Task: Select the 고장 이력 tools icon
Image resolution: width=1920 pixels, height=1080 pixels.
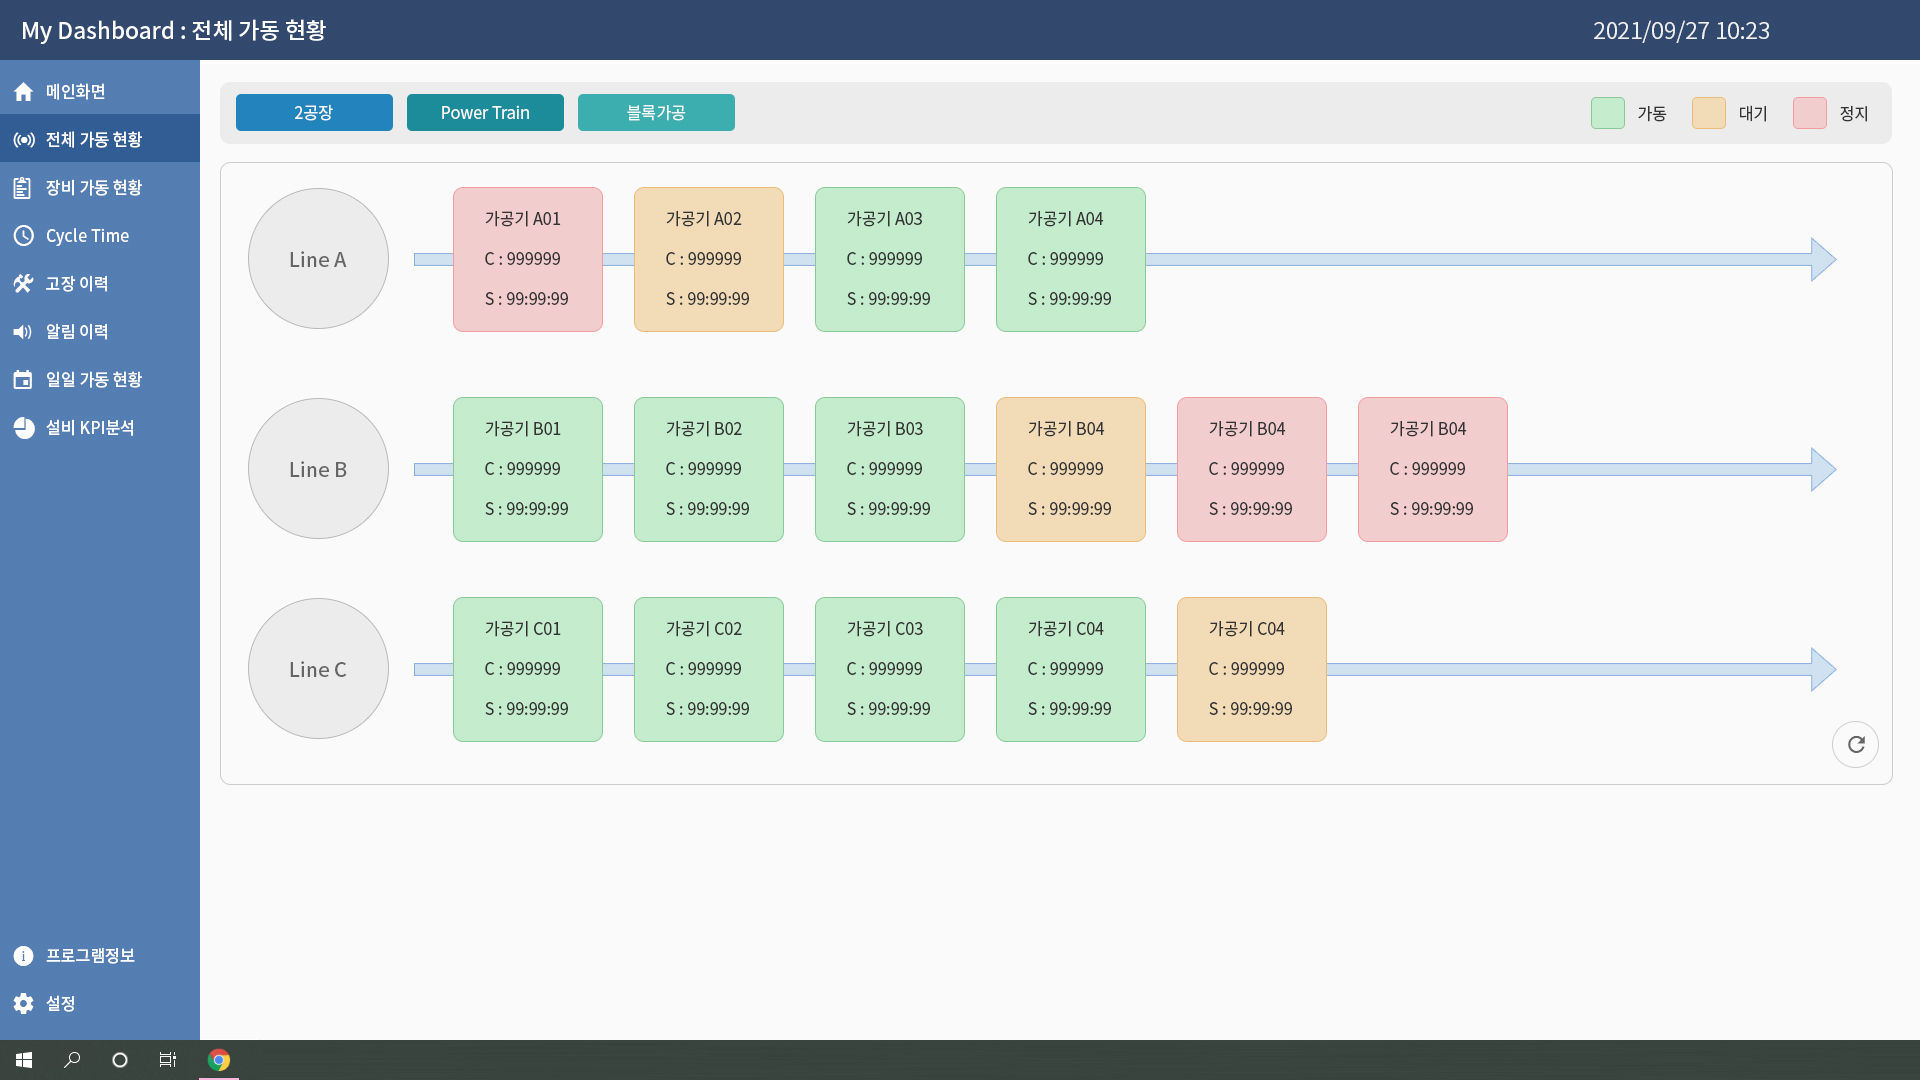Action: (x=24, y=284)
